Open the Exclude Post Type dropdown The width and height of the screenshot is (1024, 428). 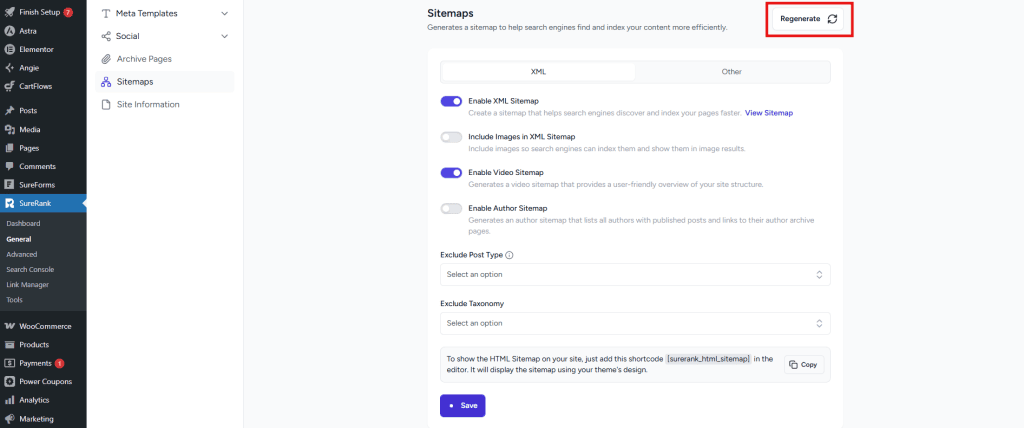(635, 274)
